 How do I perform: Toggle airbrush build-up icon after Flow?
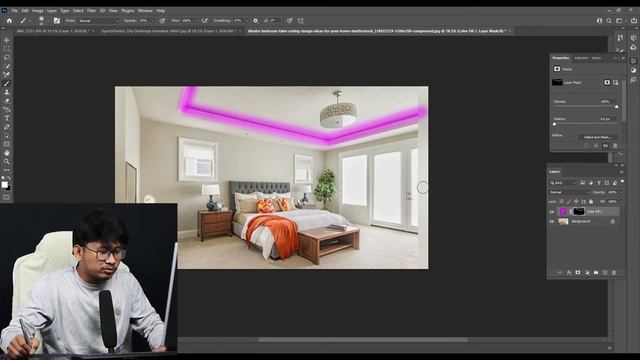204,20
